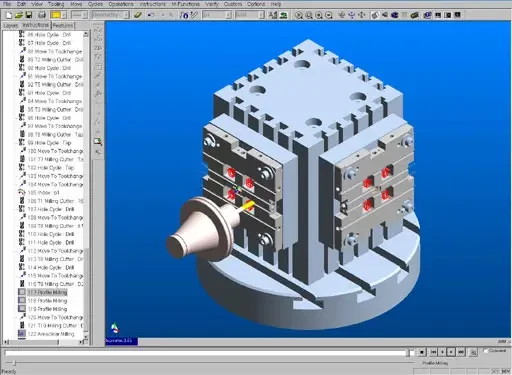
Task: Click the Undo arrow icon
Action: point(151,15)
